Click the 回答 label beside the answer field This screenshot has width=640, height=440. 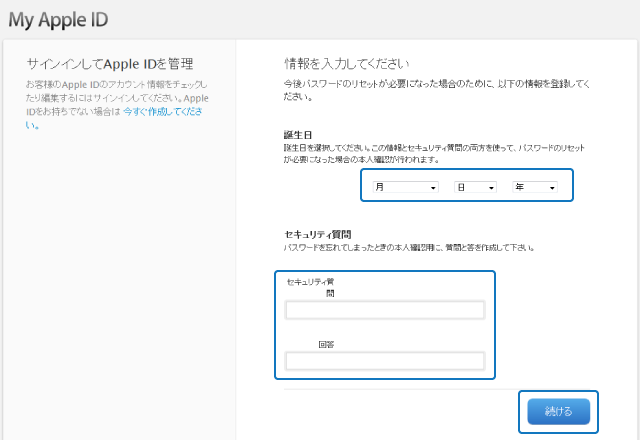[x=326, y=344]
